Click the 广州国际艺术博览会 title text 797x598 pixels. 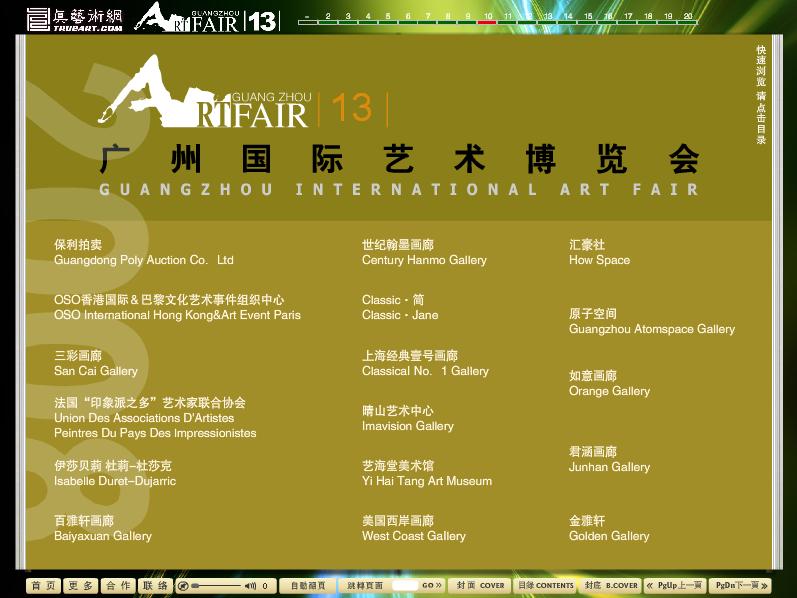tap(400, 159)
